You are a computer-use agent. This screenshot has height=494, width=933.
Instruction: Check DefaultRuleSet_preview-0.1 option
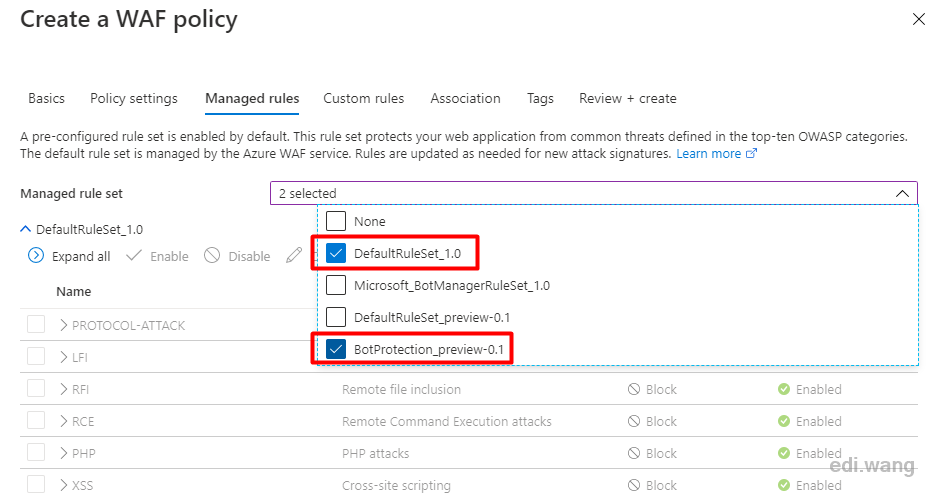coord(336,317)
